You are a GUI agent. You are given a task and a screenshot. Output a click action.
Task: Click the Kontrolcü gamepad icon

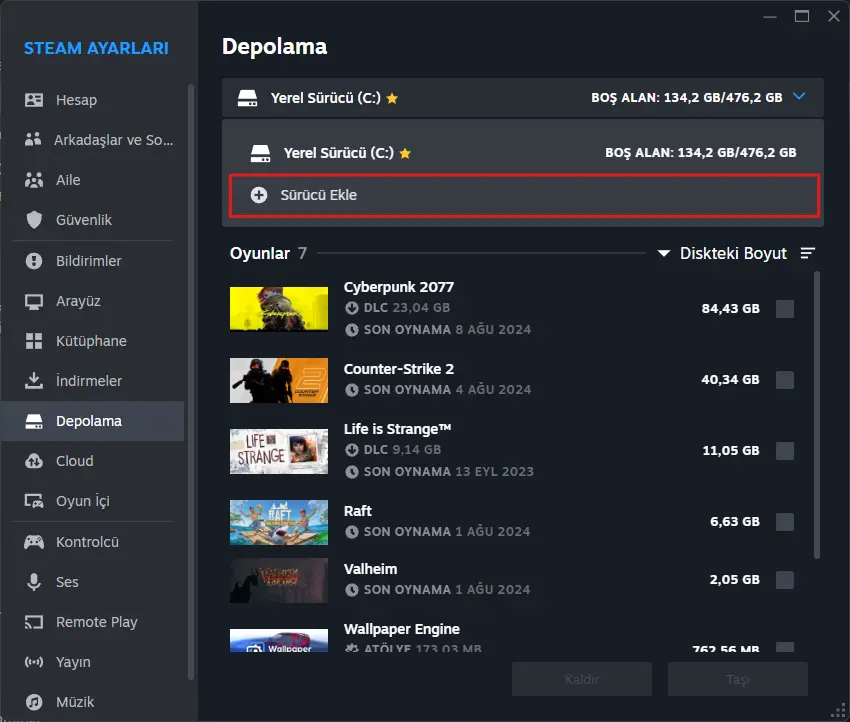[34, 542]
